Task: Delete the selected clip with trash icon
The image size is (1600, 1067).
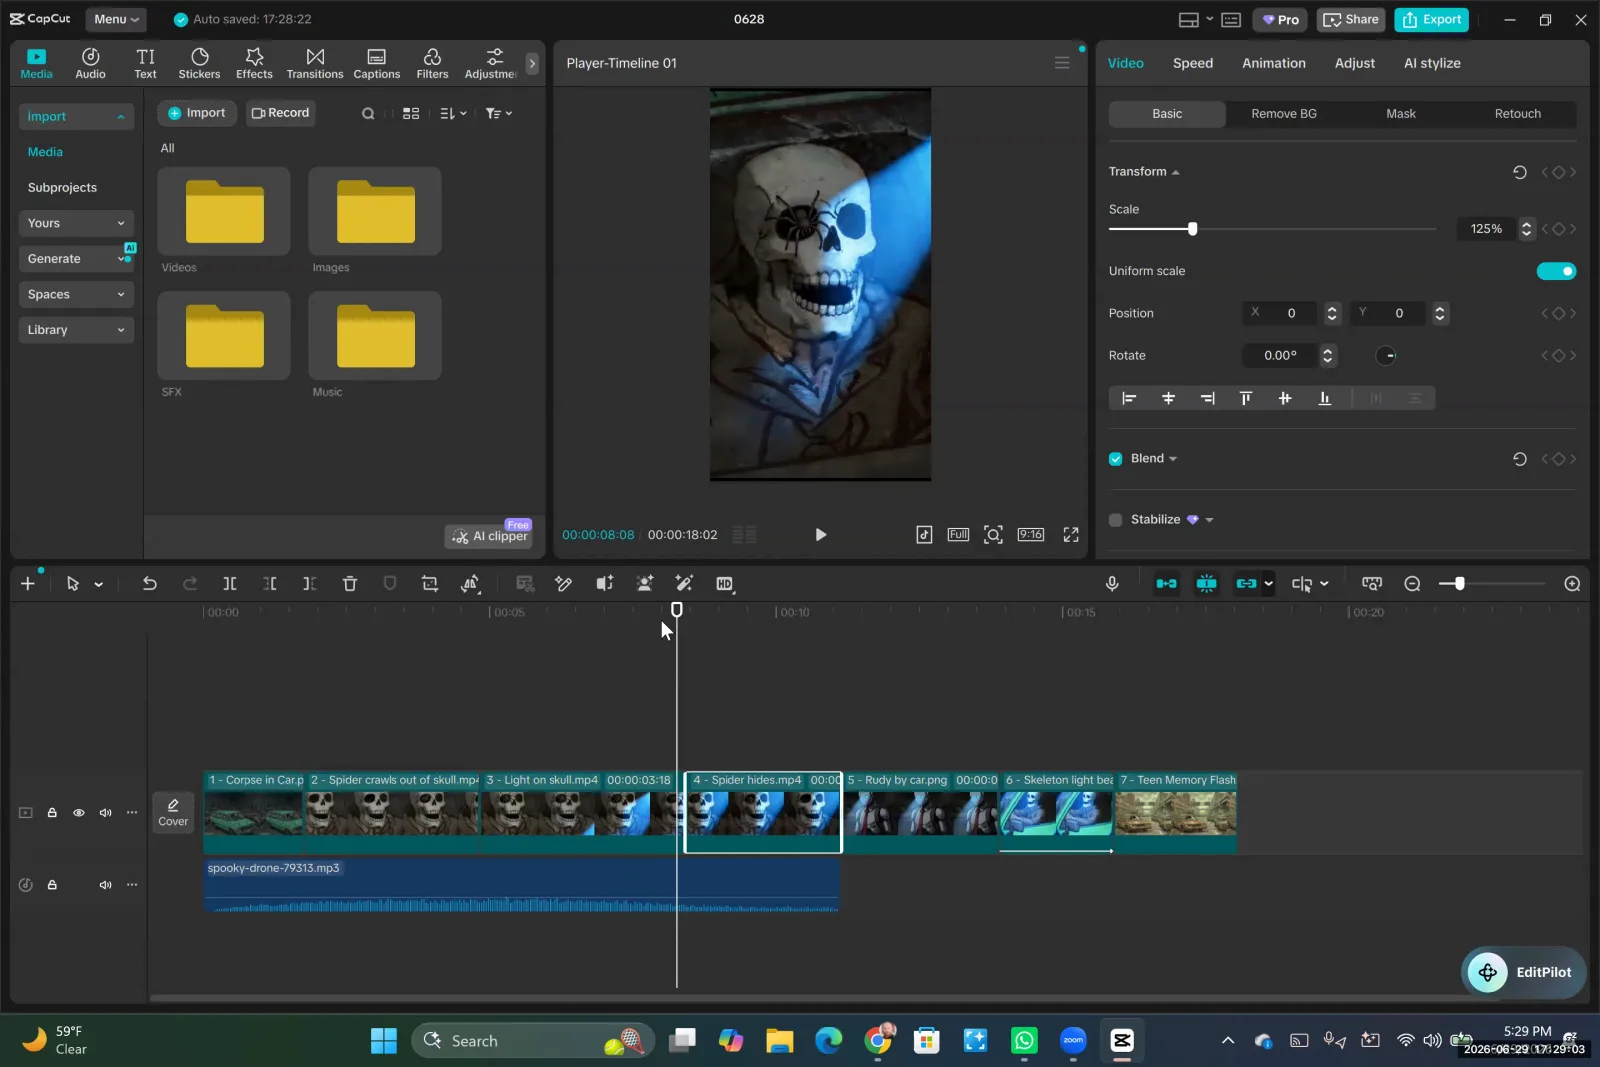Action: pos(349,584)
